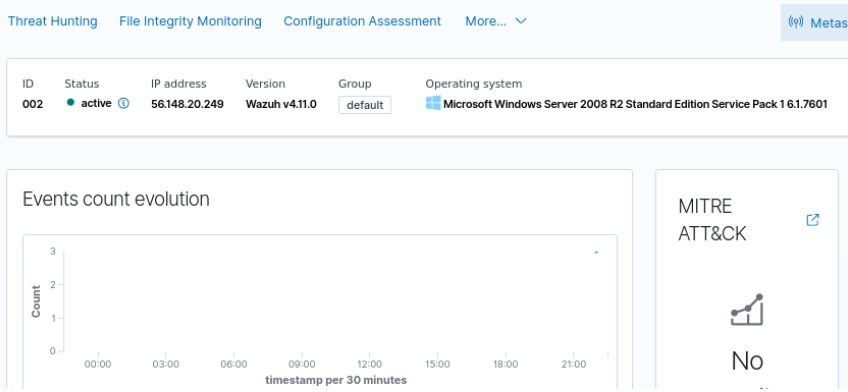
Task: Click timestamp per 30 minutes label
Action: [x=336, y=380]
